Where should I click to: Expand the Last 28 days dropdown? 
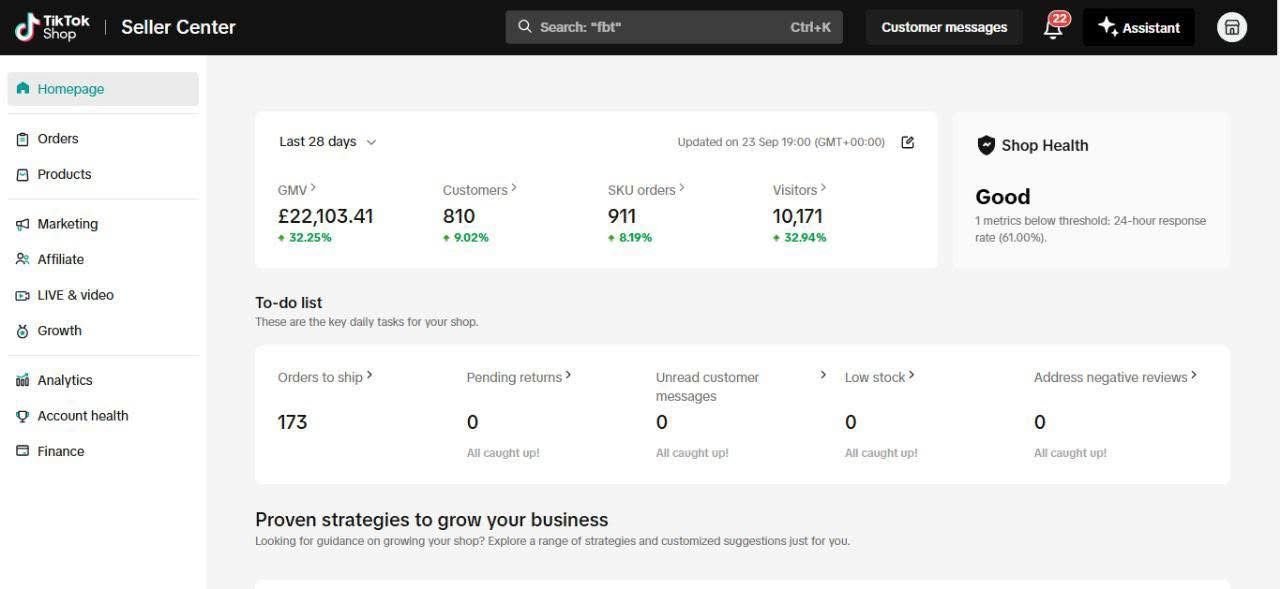point(327,142)
